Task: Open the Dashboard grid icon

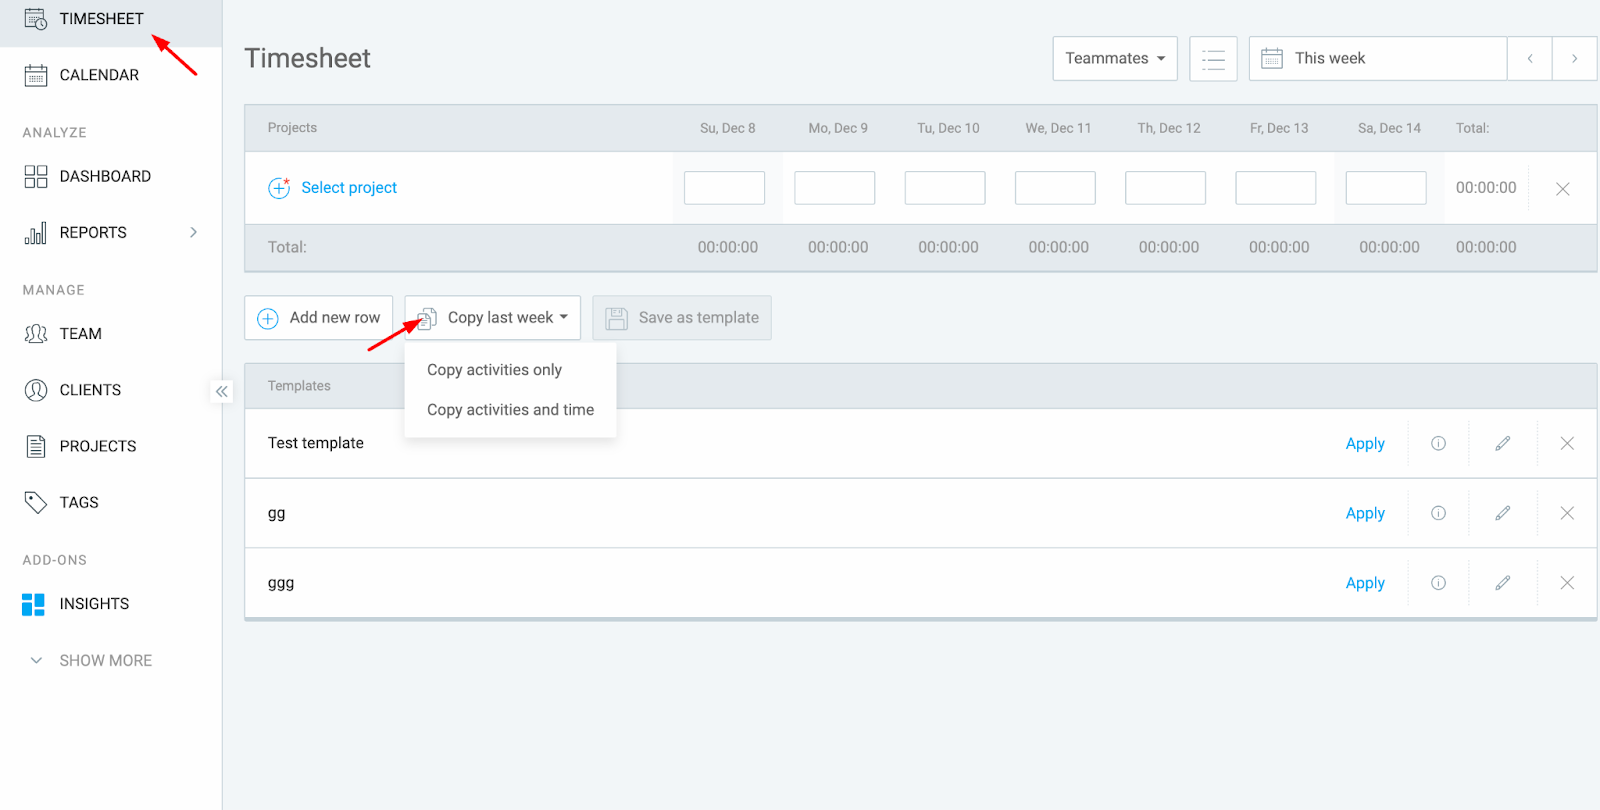Action: tap(36, 177)
